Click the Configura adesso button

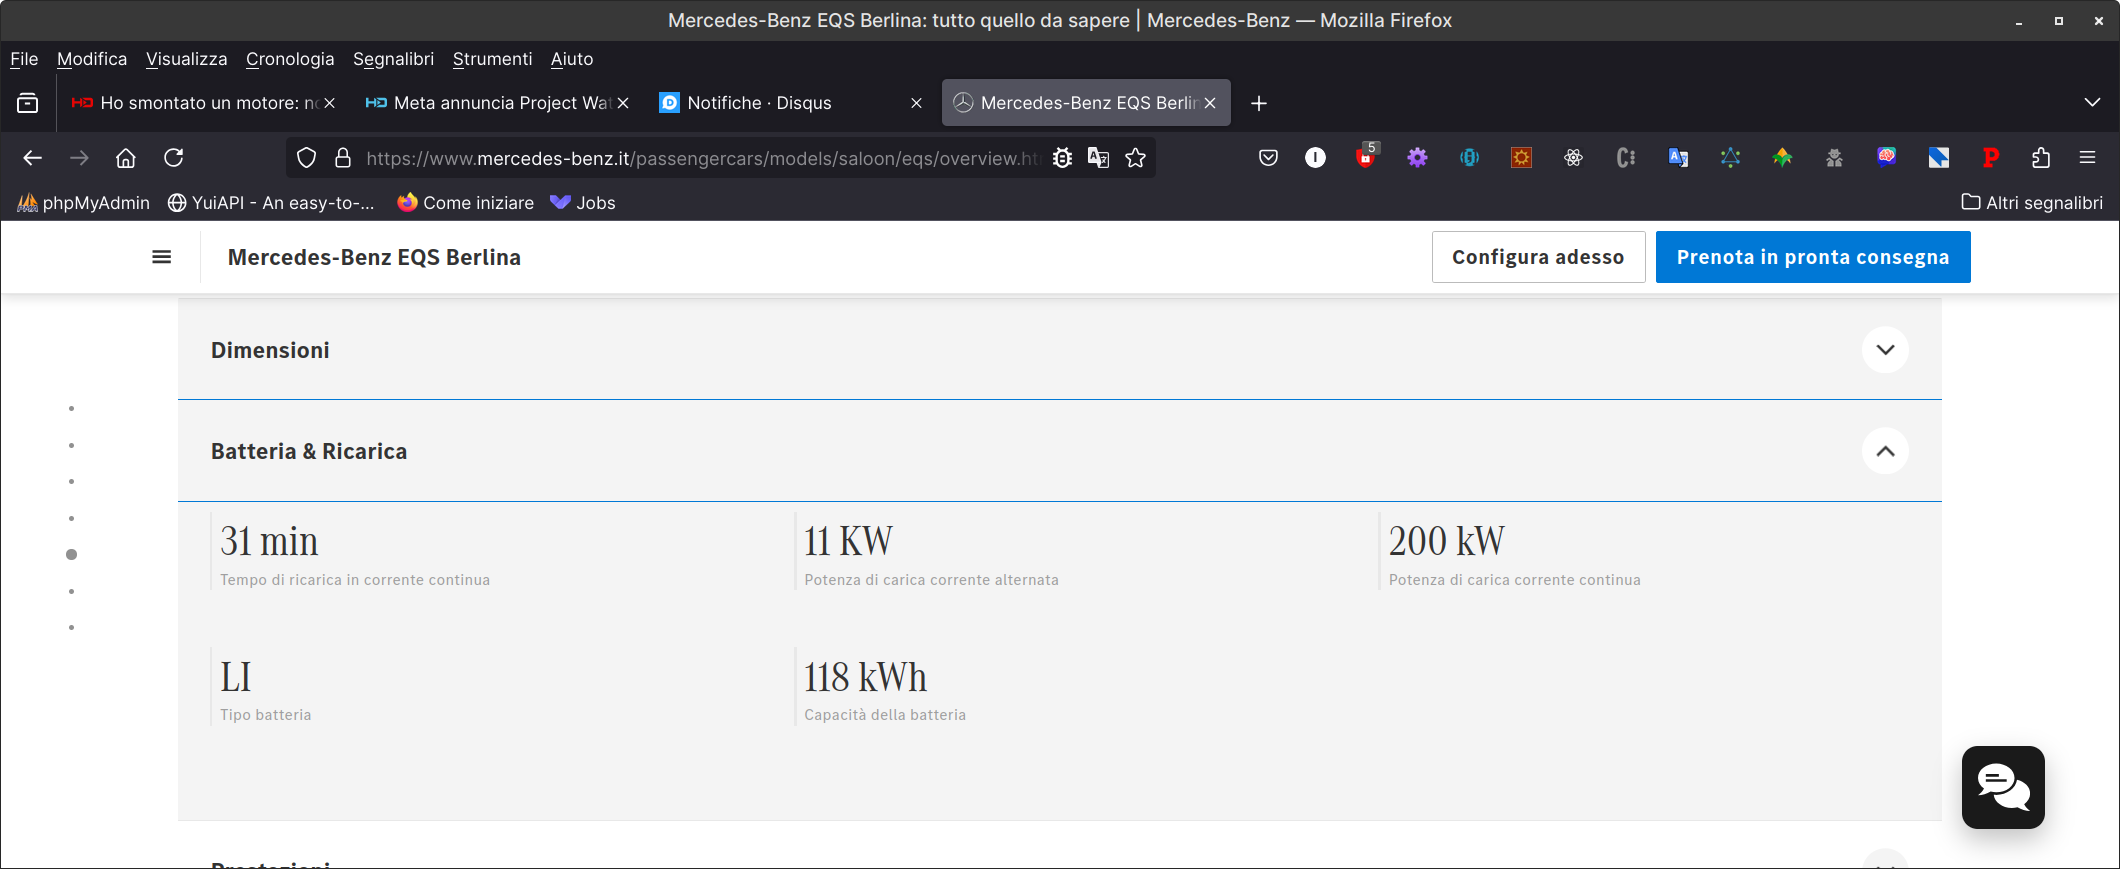[x=1538, y=257]
